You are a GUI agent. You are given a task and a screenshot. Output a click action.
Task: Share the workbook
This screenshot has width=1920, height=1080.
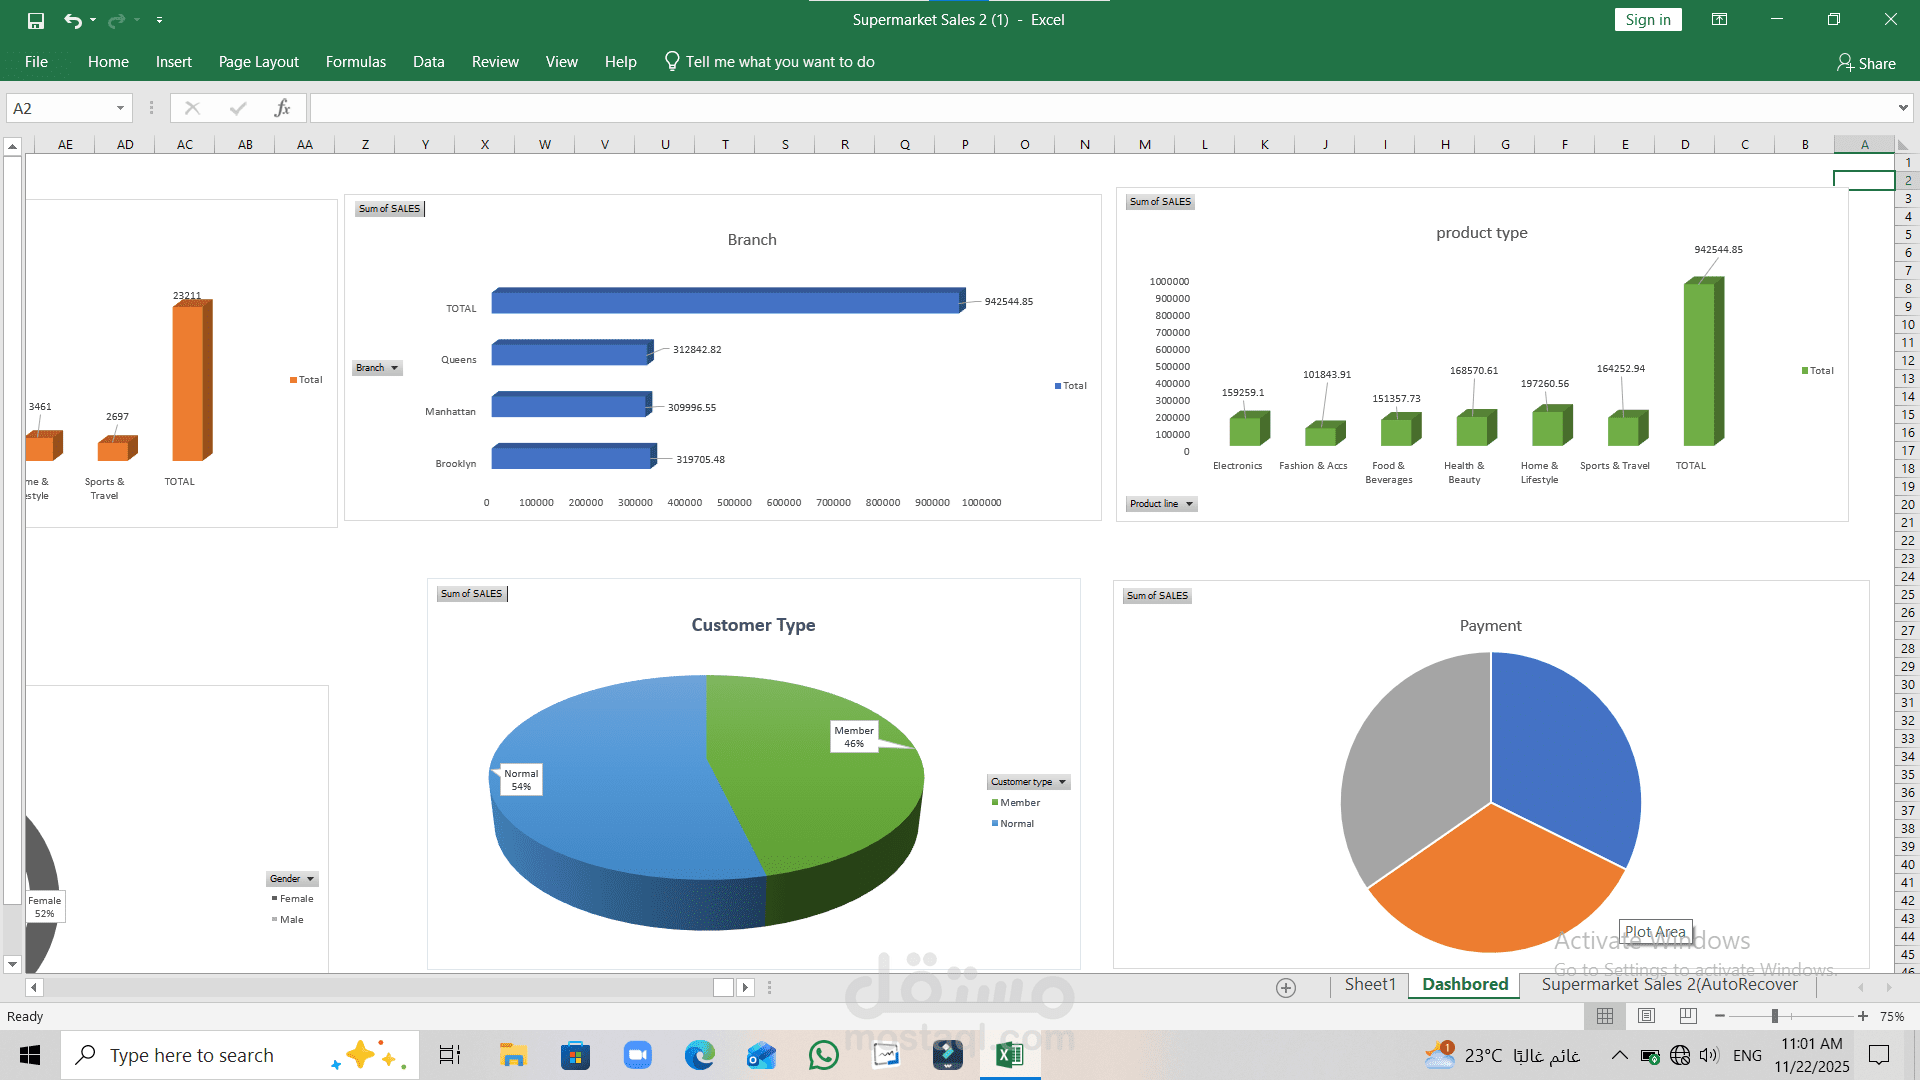tap(1866, 63)
